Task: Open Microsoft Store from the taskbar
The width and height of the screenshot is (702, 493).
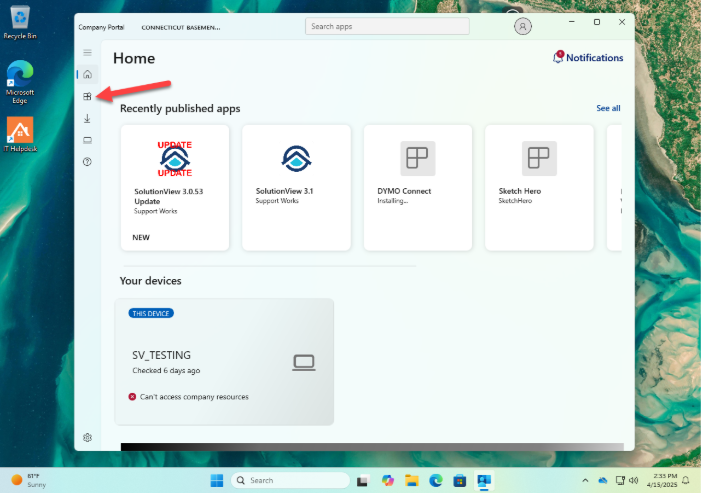Action: [x=459, y=480]
